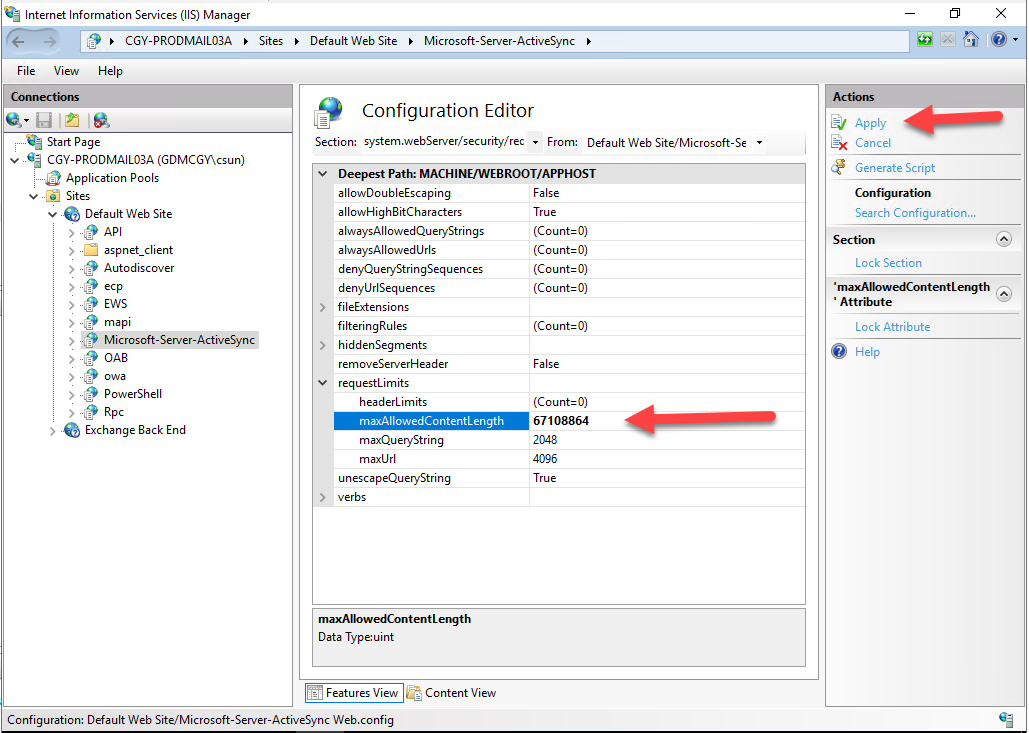Select the owa application in the tree
The height and width of the screenshot is (733, 1029).
point(114,376)
